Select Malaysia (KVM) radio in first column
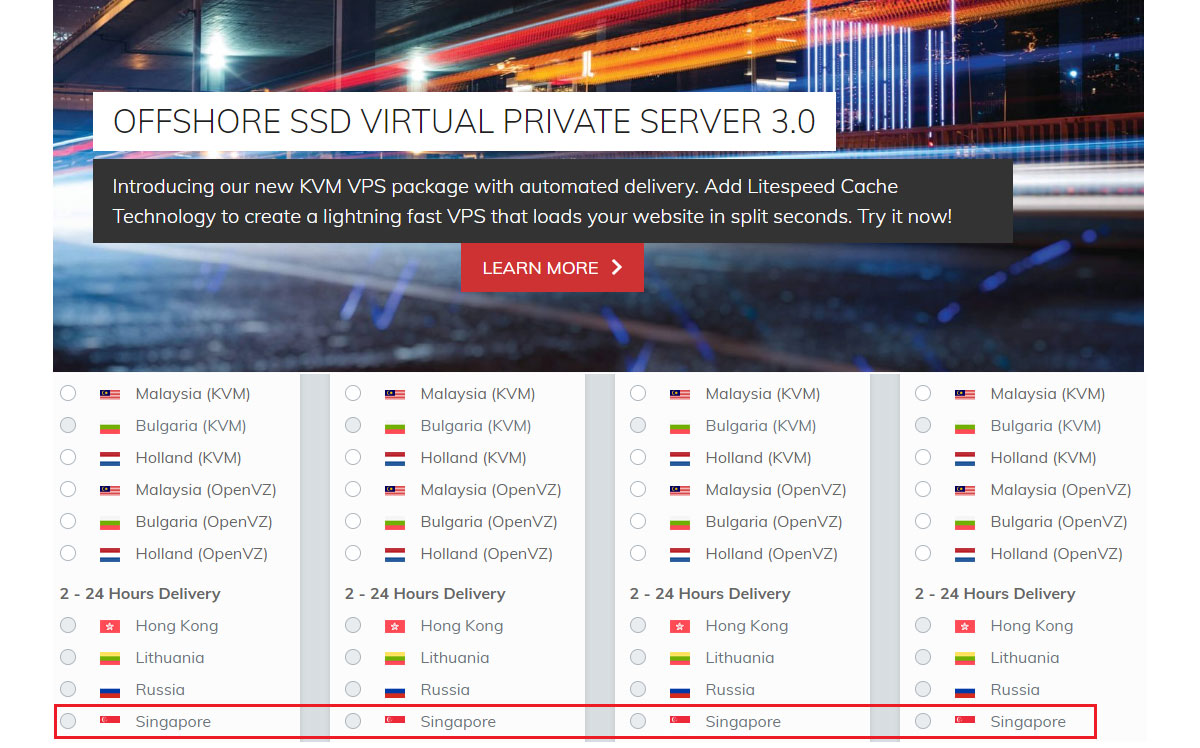This screenshot has width=1200, height=748. (x=68, y=393)
